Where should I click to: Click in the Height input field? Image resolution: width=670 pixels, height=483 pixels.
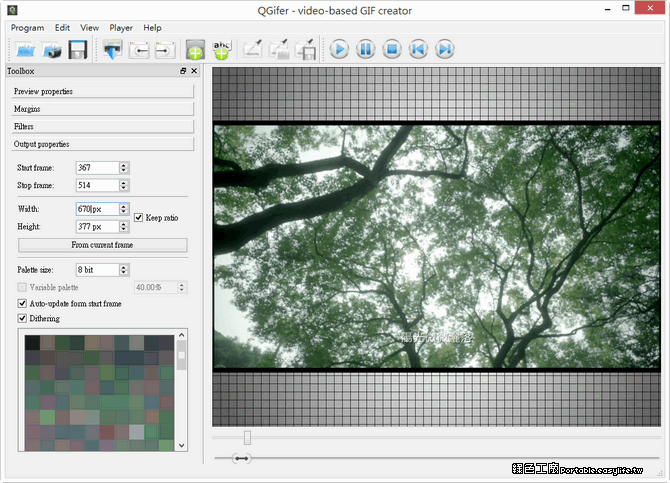click(x=97, y=227)
